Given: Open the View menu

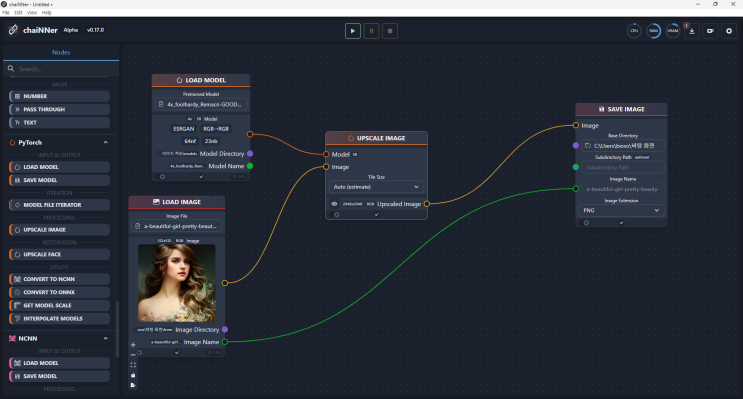Looking at the screenshot, I should [x=32, y=13].
